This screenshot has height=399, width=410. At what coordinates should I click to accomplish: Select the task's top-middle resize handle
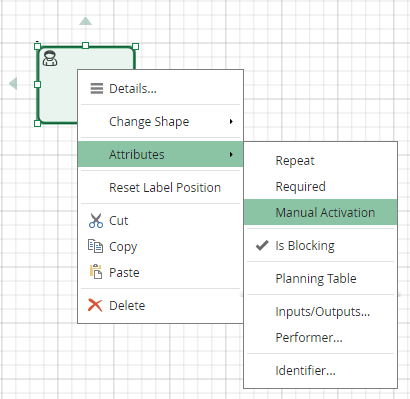pos(85,45)
